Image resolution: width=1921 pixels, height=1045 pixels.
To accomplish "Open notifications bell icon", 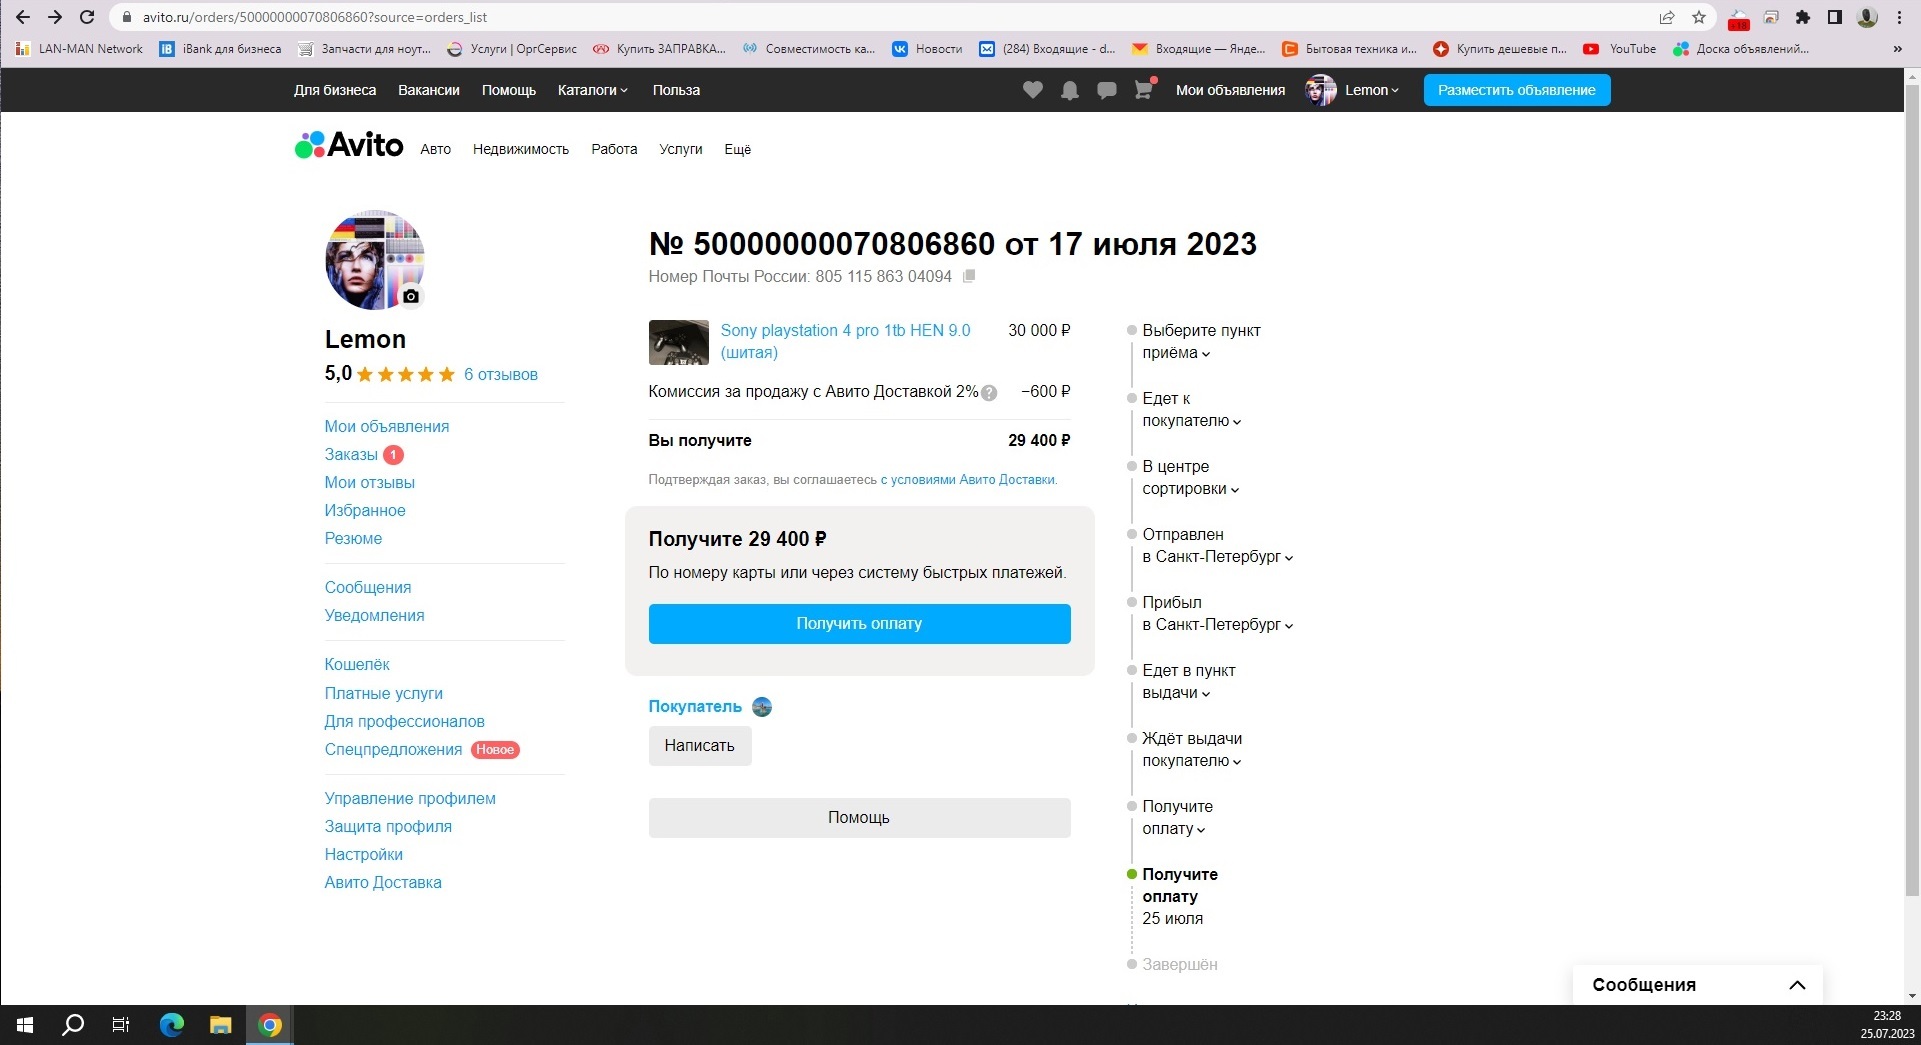I will [x=1070, y=90].
